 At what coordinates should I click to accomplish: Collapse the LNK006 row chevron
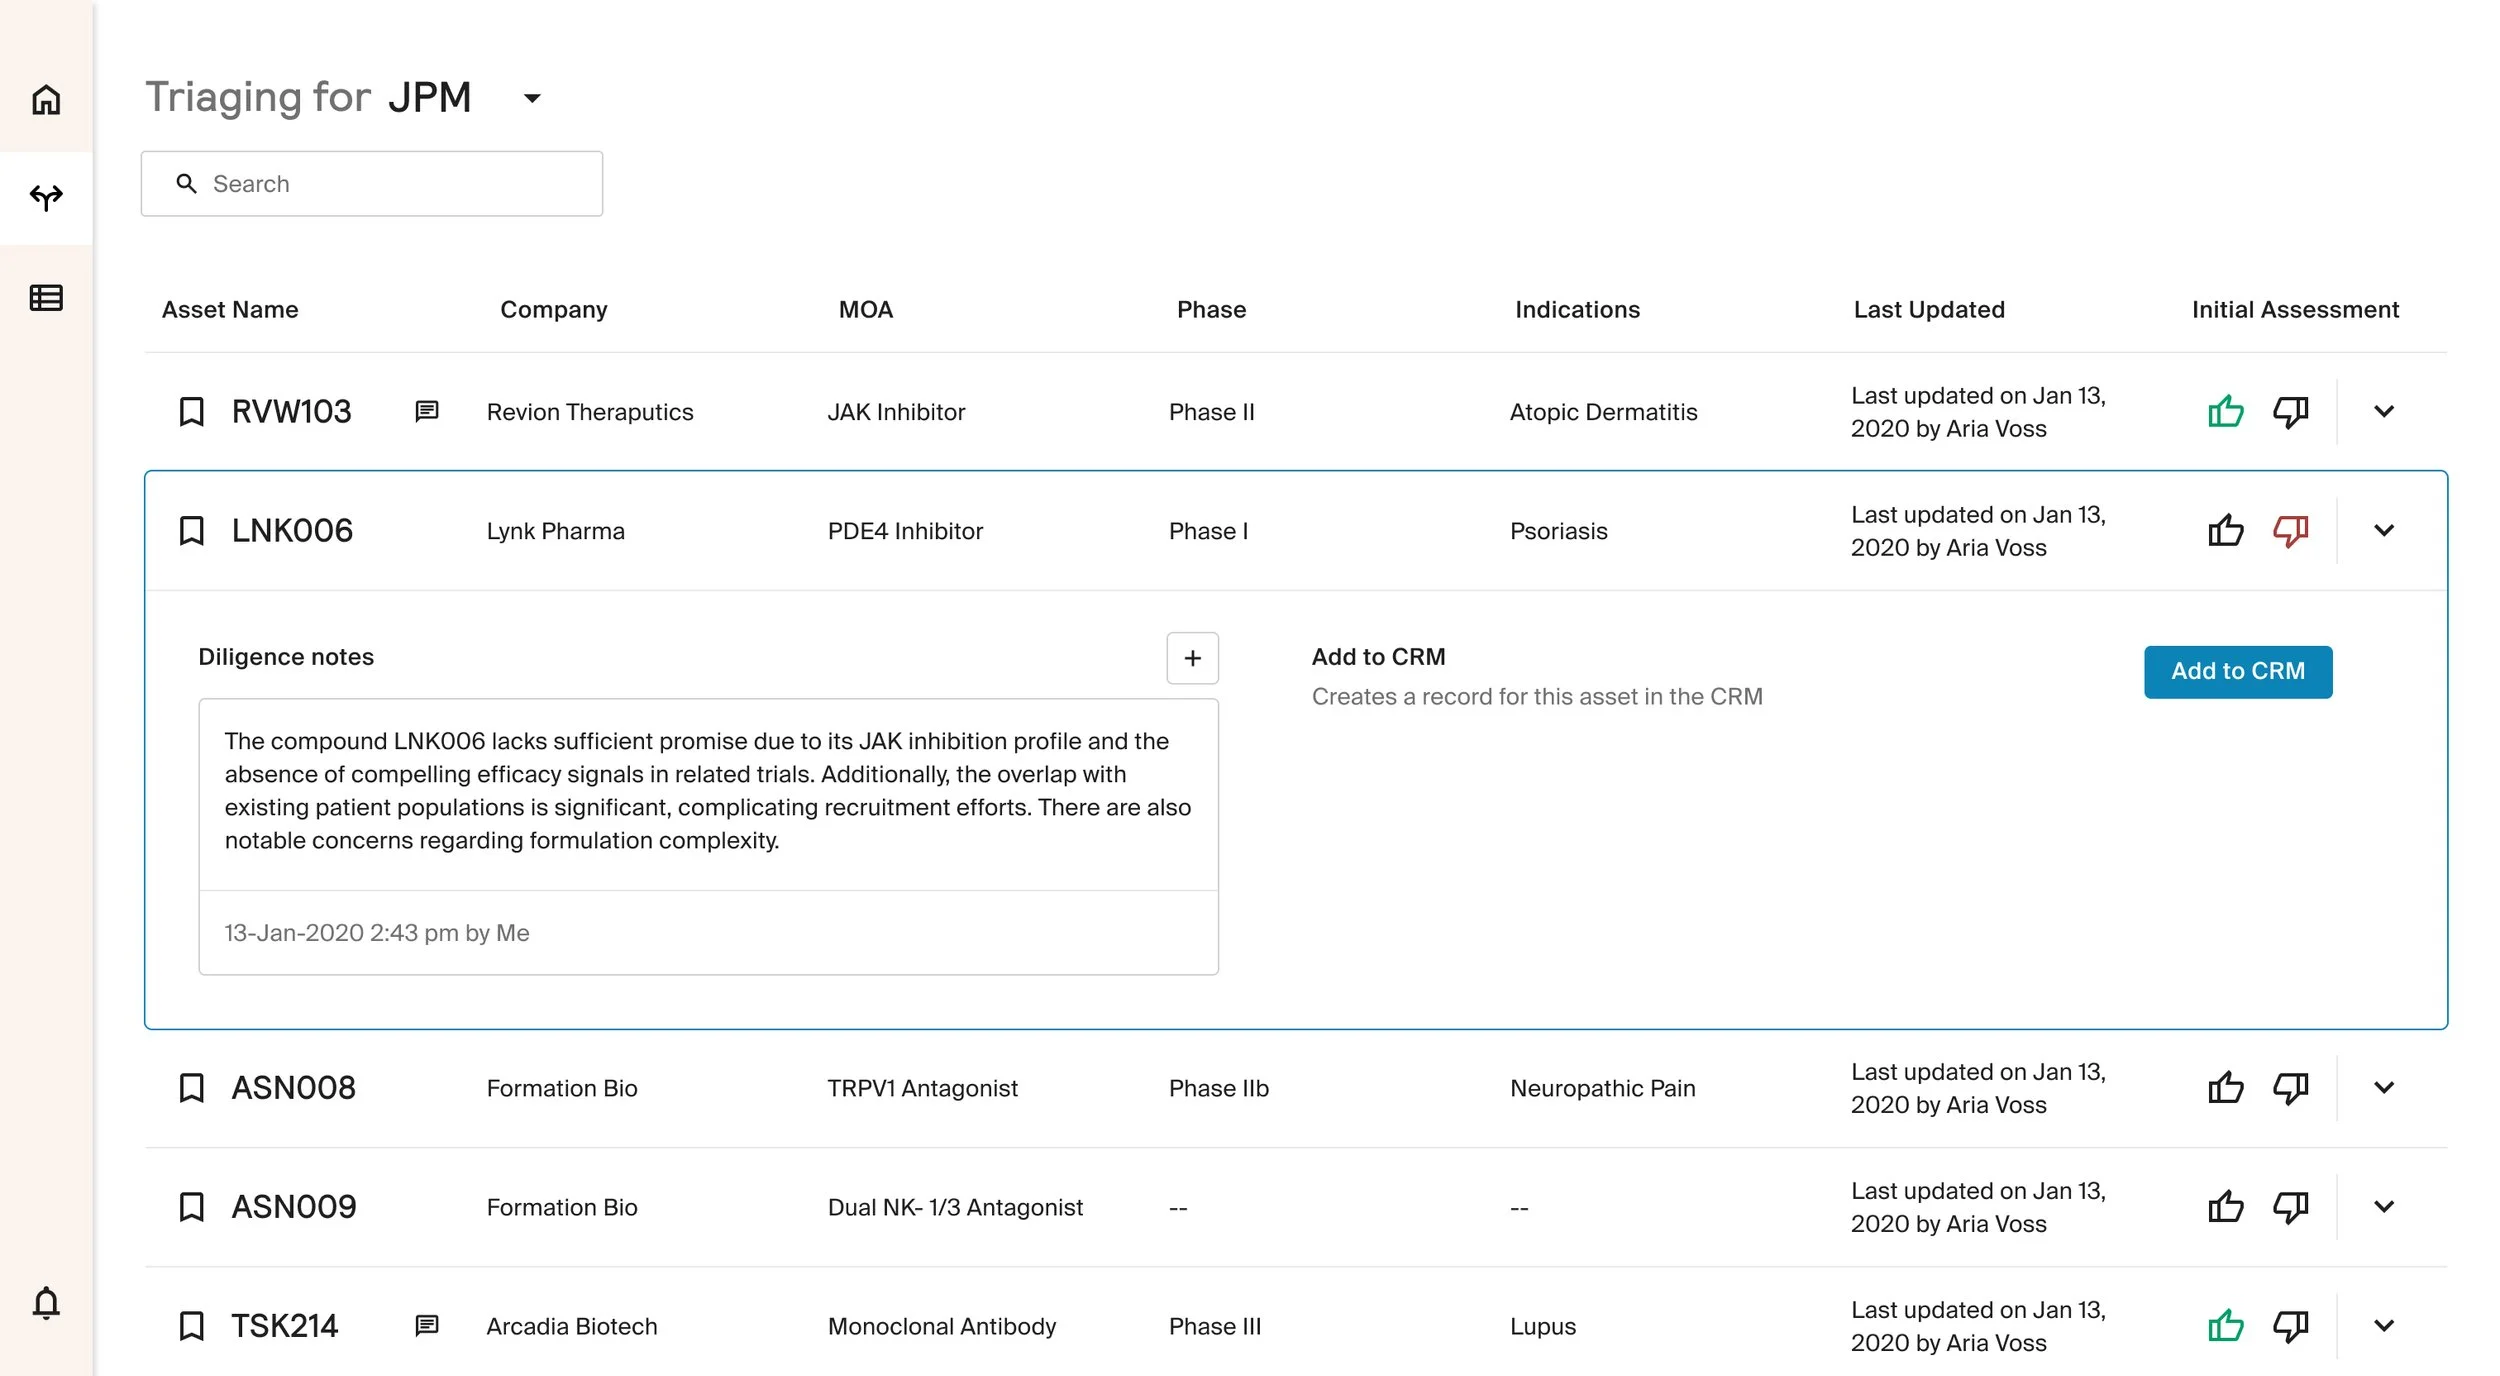pos(2384,531)
